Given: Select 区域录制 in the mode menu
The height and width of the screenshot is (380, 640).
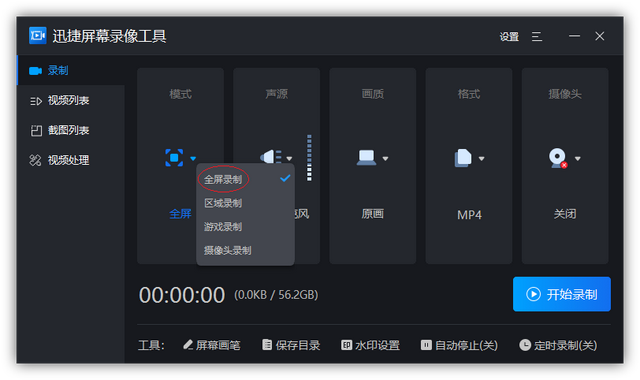Looking at the screenshot, I should pyautogui.click(x=245, y=203).
